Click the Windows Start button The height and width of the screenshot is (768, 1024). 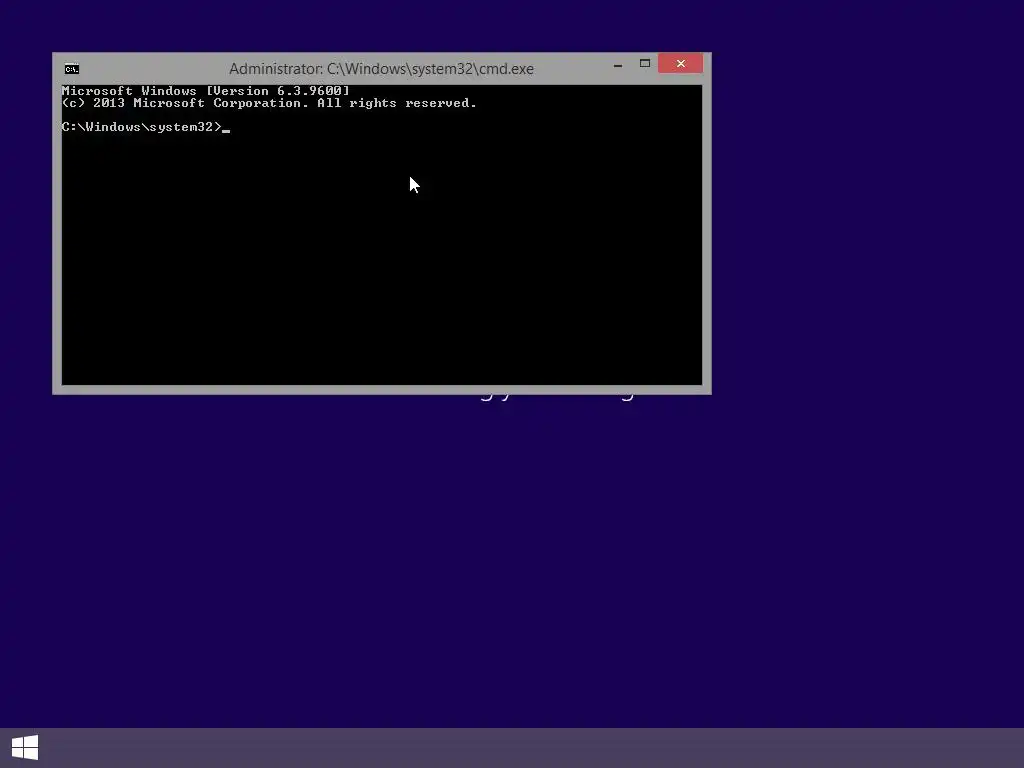point(25,748)
